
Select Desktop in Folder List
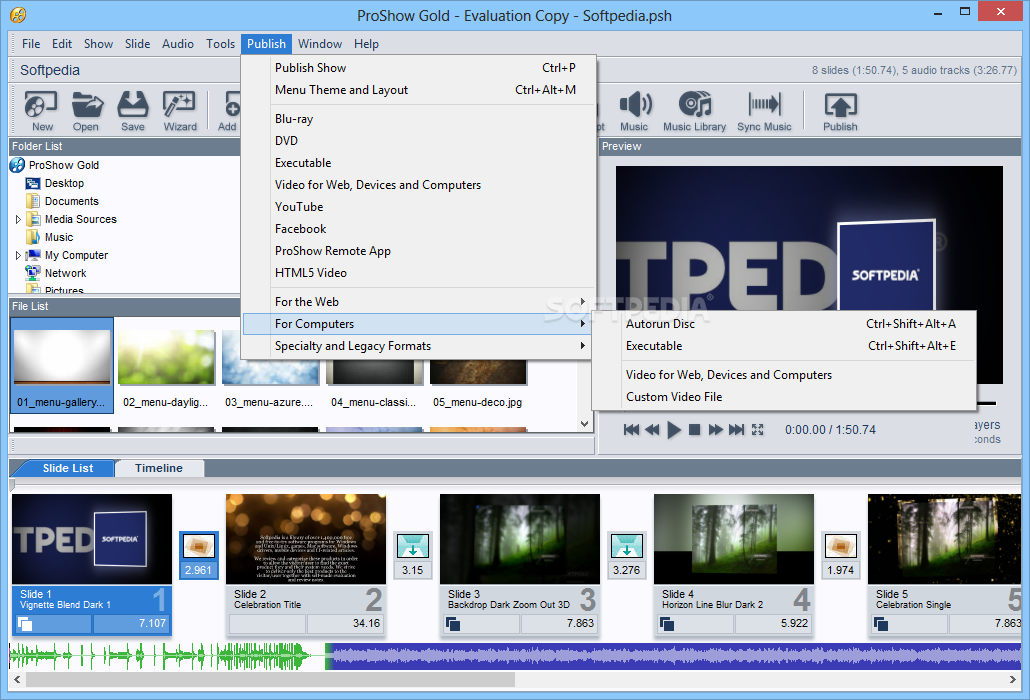point(64,183)
